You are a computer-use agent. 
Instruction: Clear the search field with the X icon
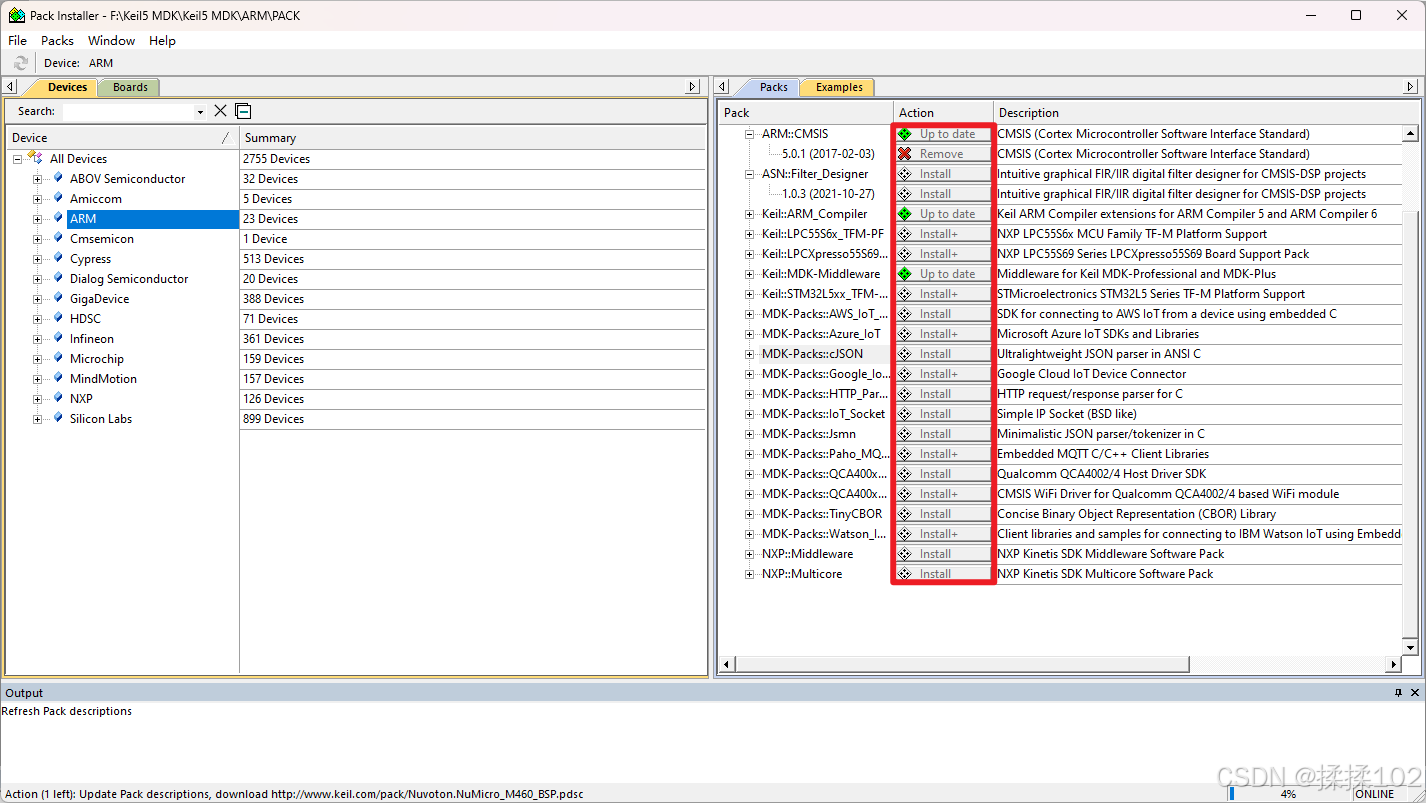coord(221,111)
